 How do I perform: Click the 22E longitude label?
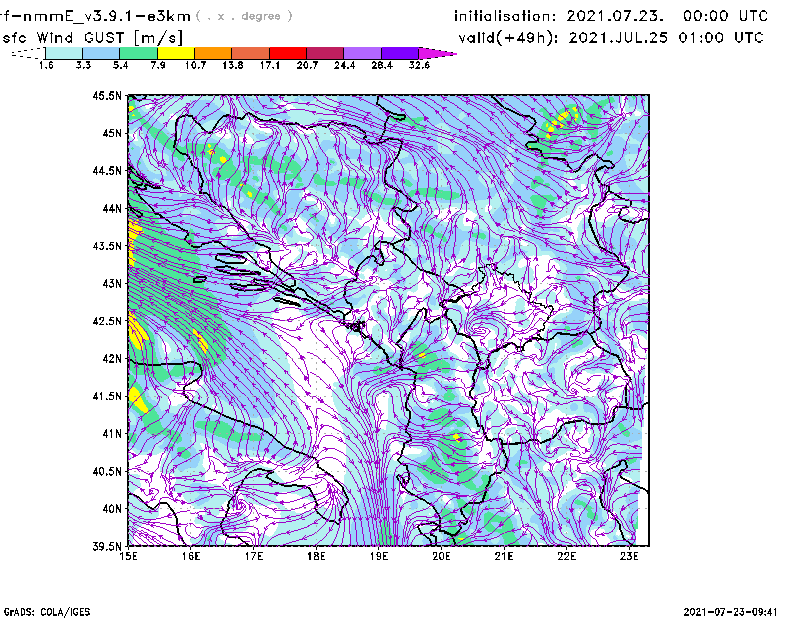coord(566,556)
